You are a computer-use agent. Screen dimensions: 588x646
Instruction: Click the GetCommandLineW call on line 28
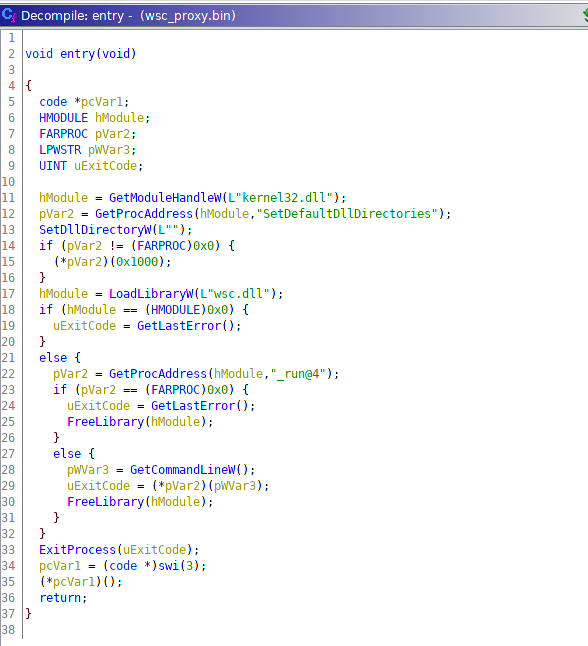point(183,470)
